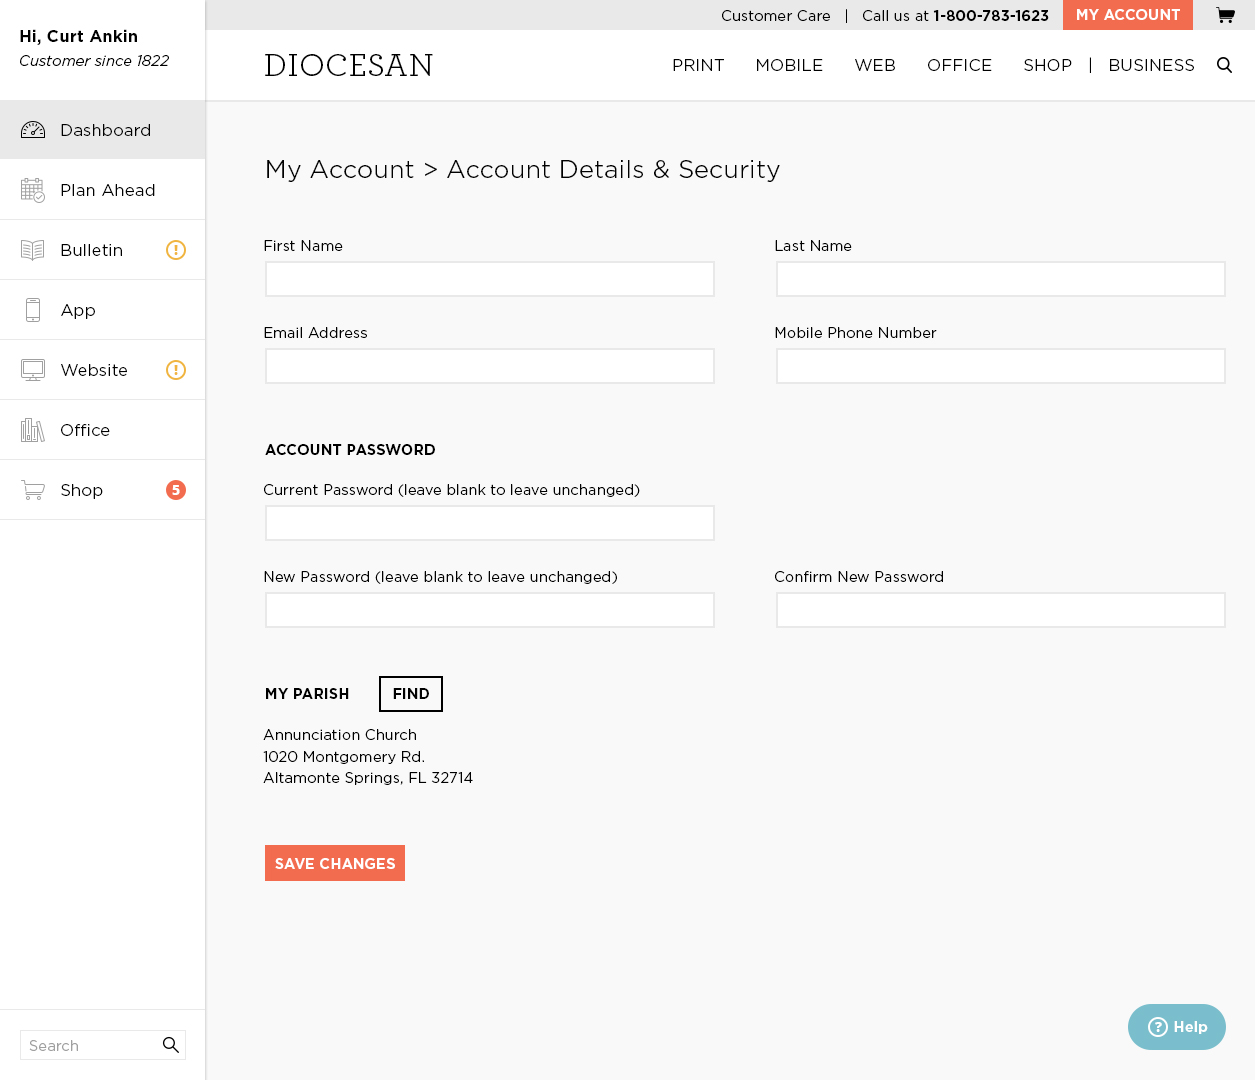Click the Plan Ahead calendar icon
The image size is (1255, 1080).
(x=33, y=190)
